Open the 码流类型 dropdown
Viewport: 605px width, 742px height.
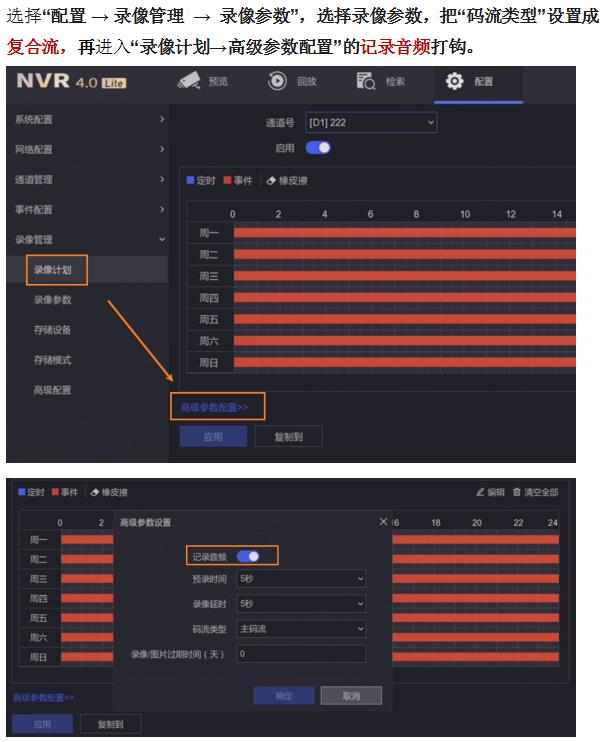(301, 629)
